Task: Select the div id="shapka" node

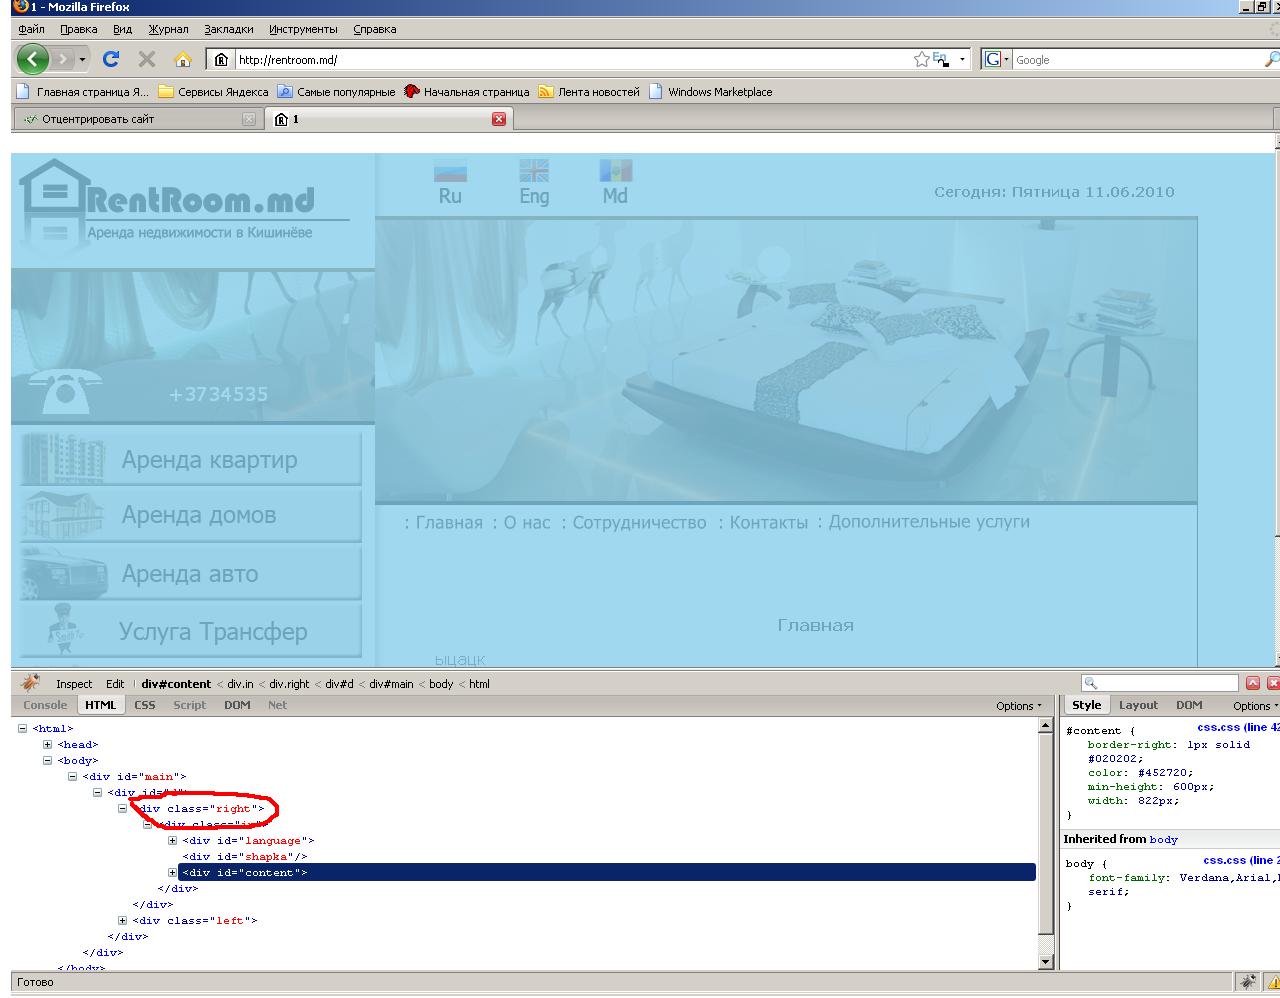Action: click(245, 856)
